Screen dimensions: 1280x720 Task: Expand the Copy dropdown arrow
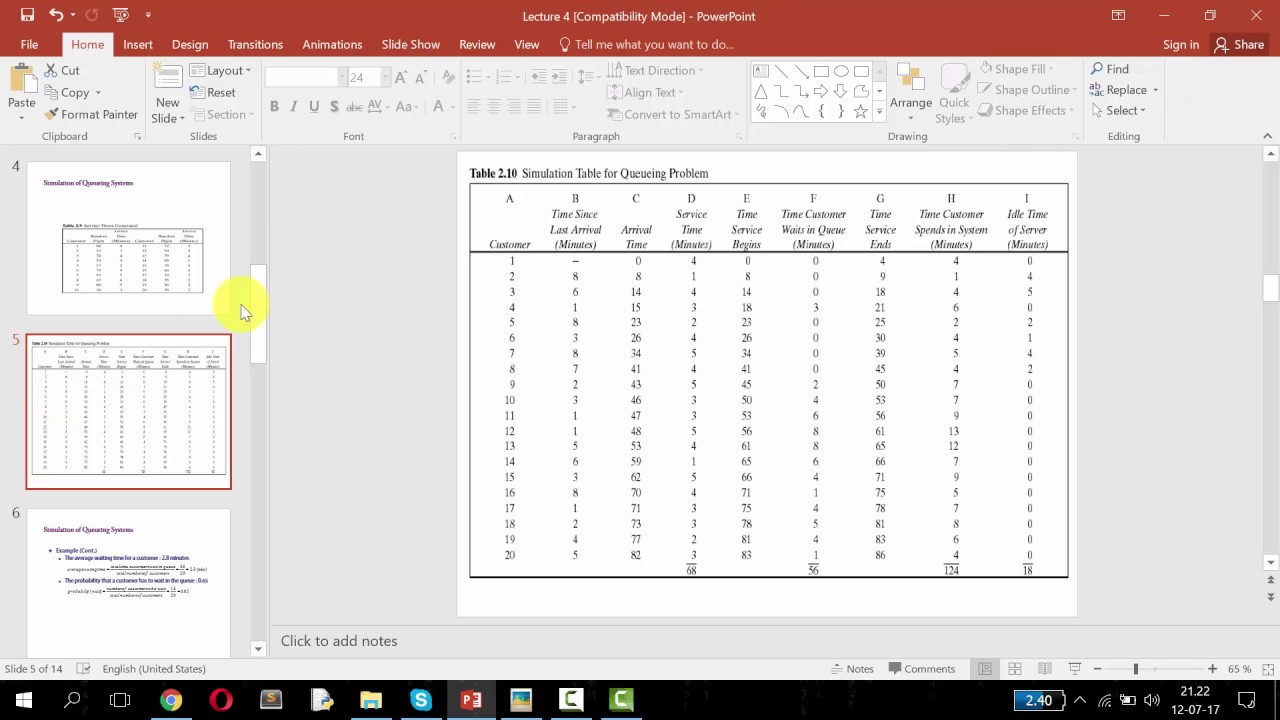coord(97,93)
